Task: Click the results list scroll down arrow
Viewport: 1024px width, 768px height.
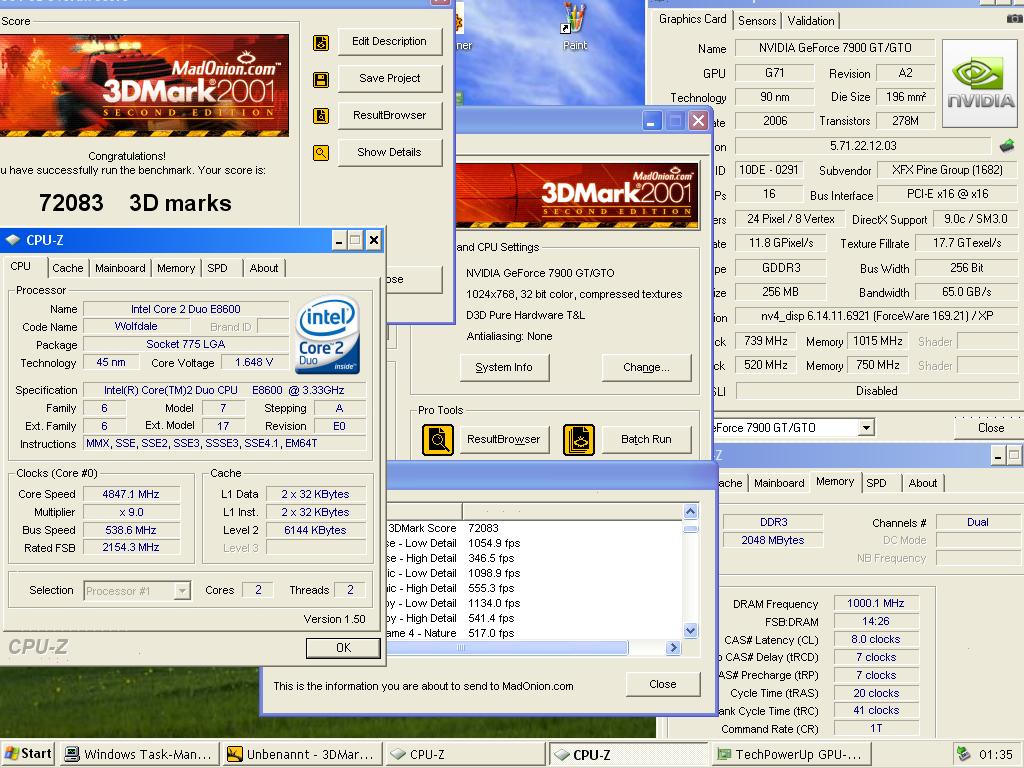Action: tap(690, 630)
